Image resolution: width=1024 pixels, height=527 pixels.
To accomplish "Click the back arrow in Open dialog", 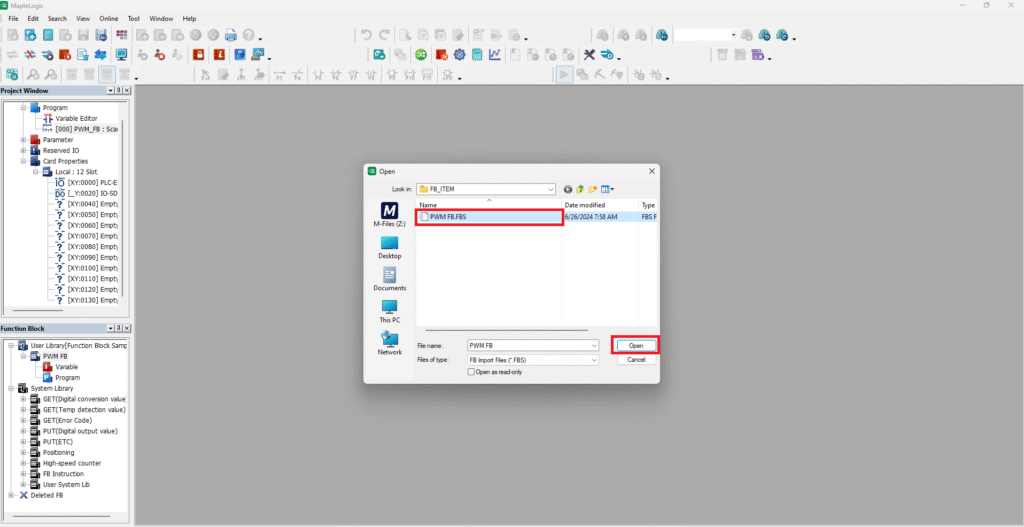I will [x=568, y=189].
